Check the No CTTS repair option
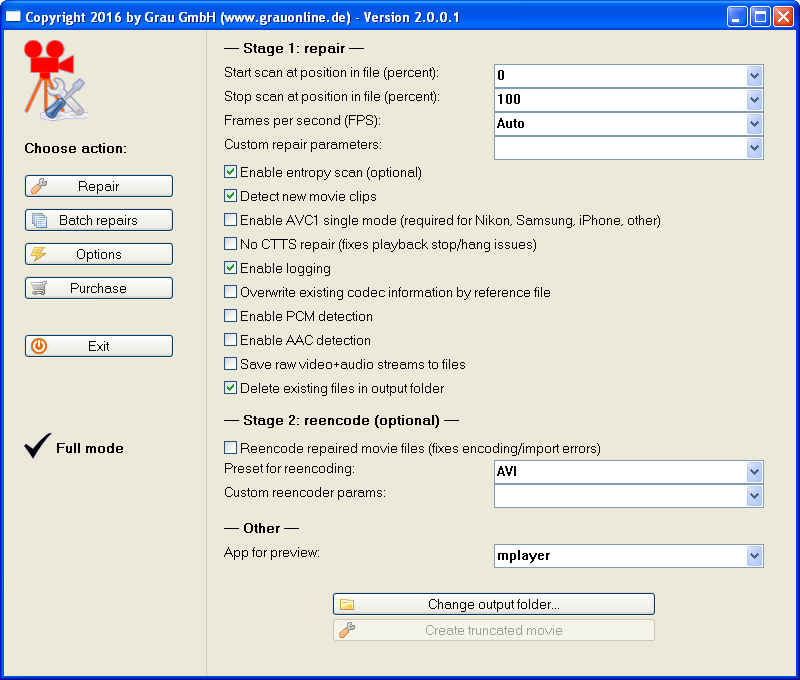The width and height of the screenshot is (800, 680). tap(231, 244)
